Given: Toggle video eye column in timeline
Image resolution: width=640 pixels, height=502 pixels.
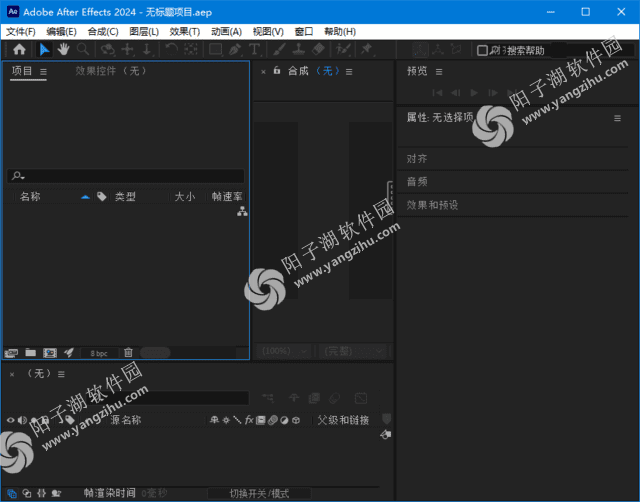Looking at the screenshot, I should [10, 420].
